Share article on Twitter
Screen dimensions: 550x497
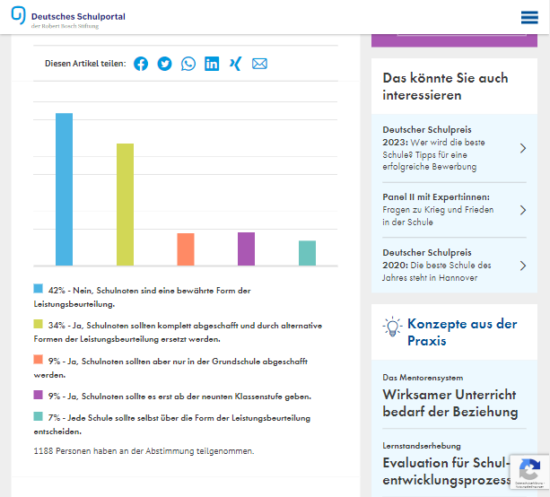(x=165, y=64)
